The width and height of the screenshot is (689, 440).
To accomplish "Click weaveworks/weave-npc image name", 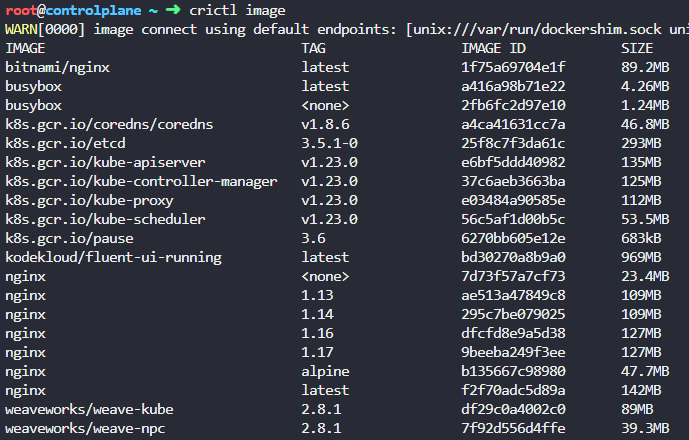I will click(85, 428).
